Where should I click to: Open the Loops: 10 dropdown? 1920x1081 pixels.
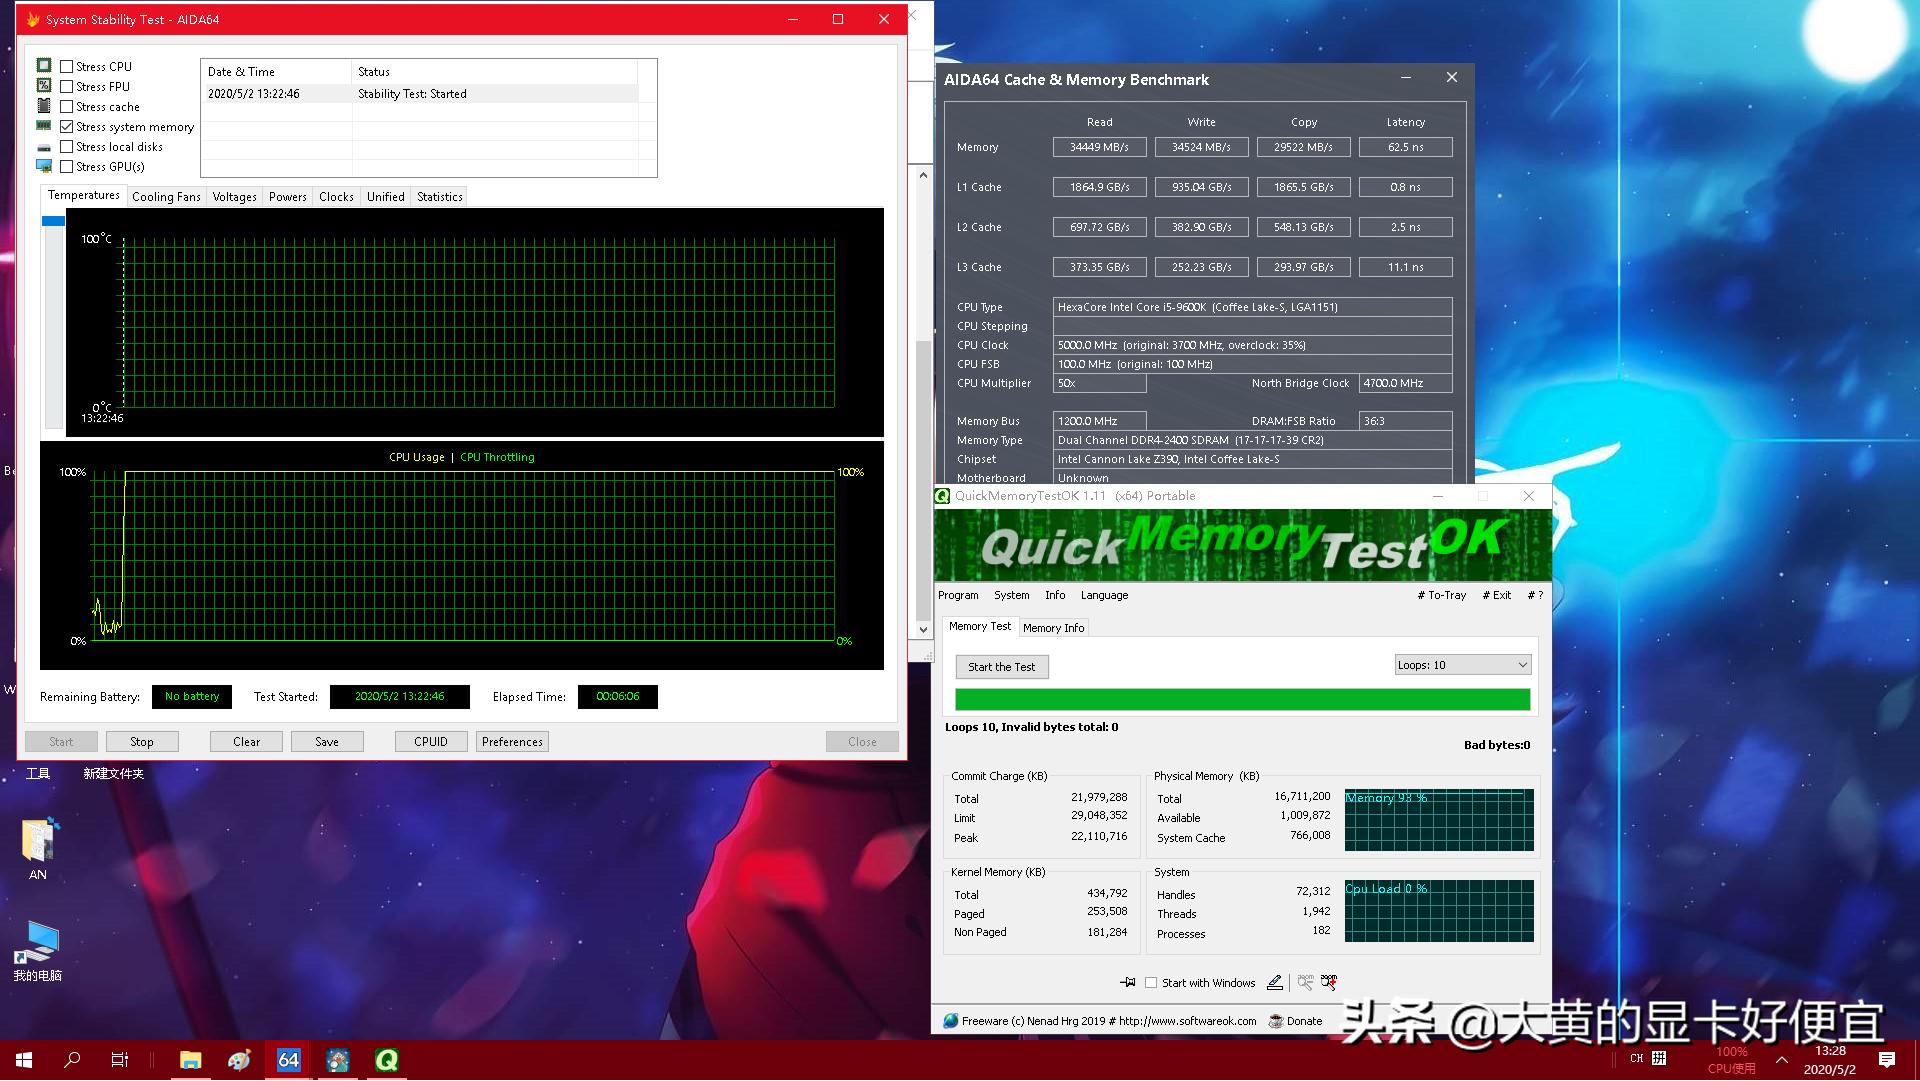point(1462,663)
